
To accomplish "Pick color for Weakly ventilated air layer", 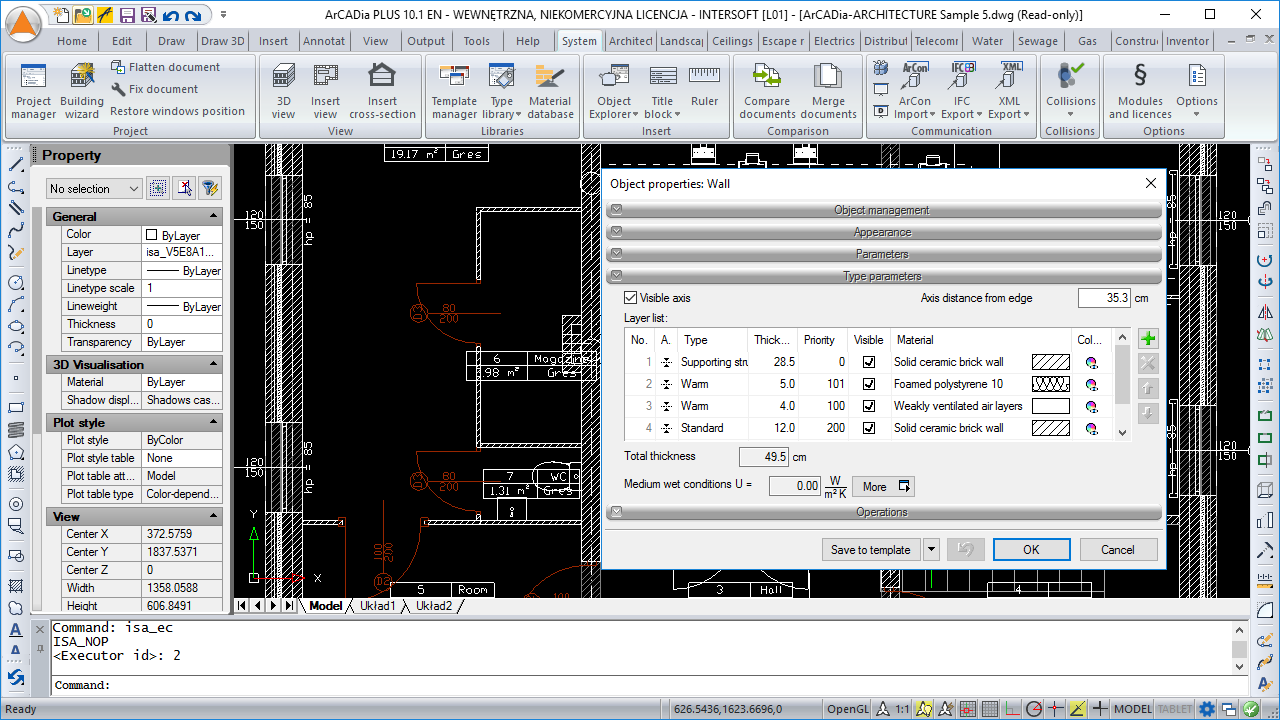I will (1091, 406).
